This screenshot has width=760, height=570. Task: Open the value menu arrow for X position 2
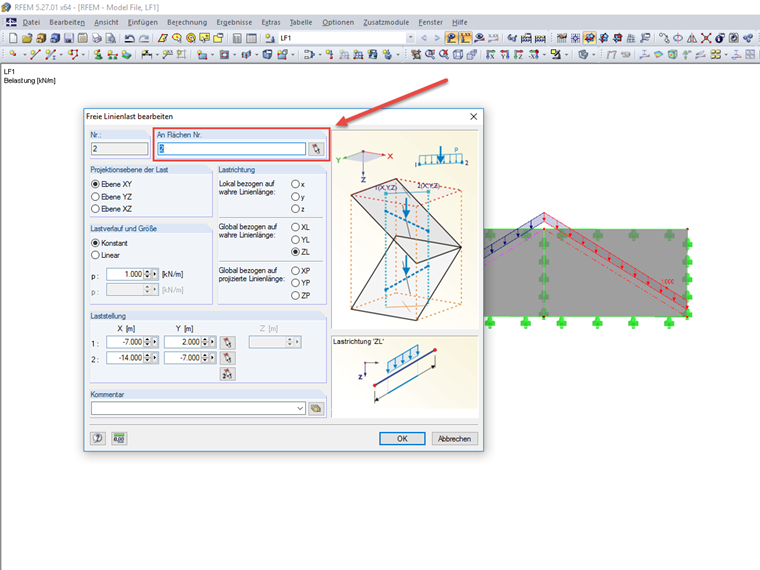(x=155, y=358)
